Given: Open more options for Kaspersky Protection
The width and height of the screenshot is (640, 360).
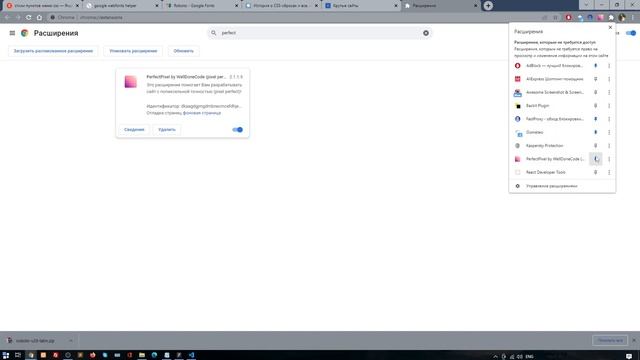Looking at the screenshot, I should (x=609, y=146).
